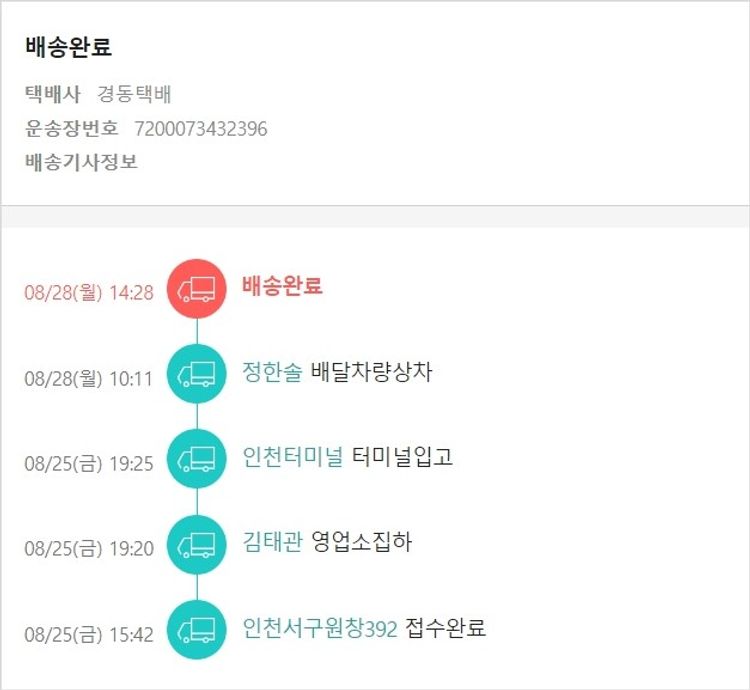Open the 인천터미널 terminal link

coord(292,457)
